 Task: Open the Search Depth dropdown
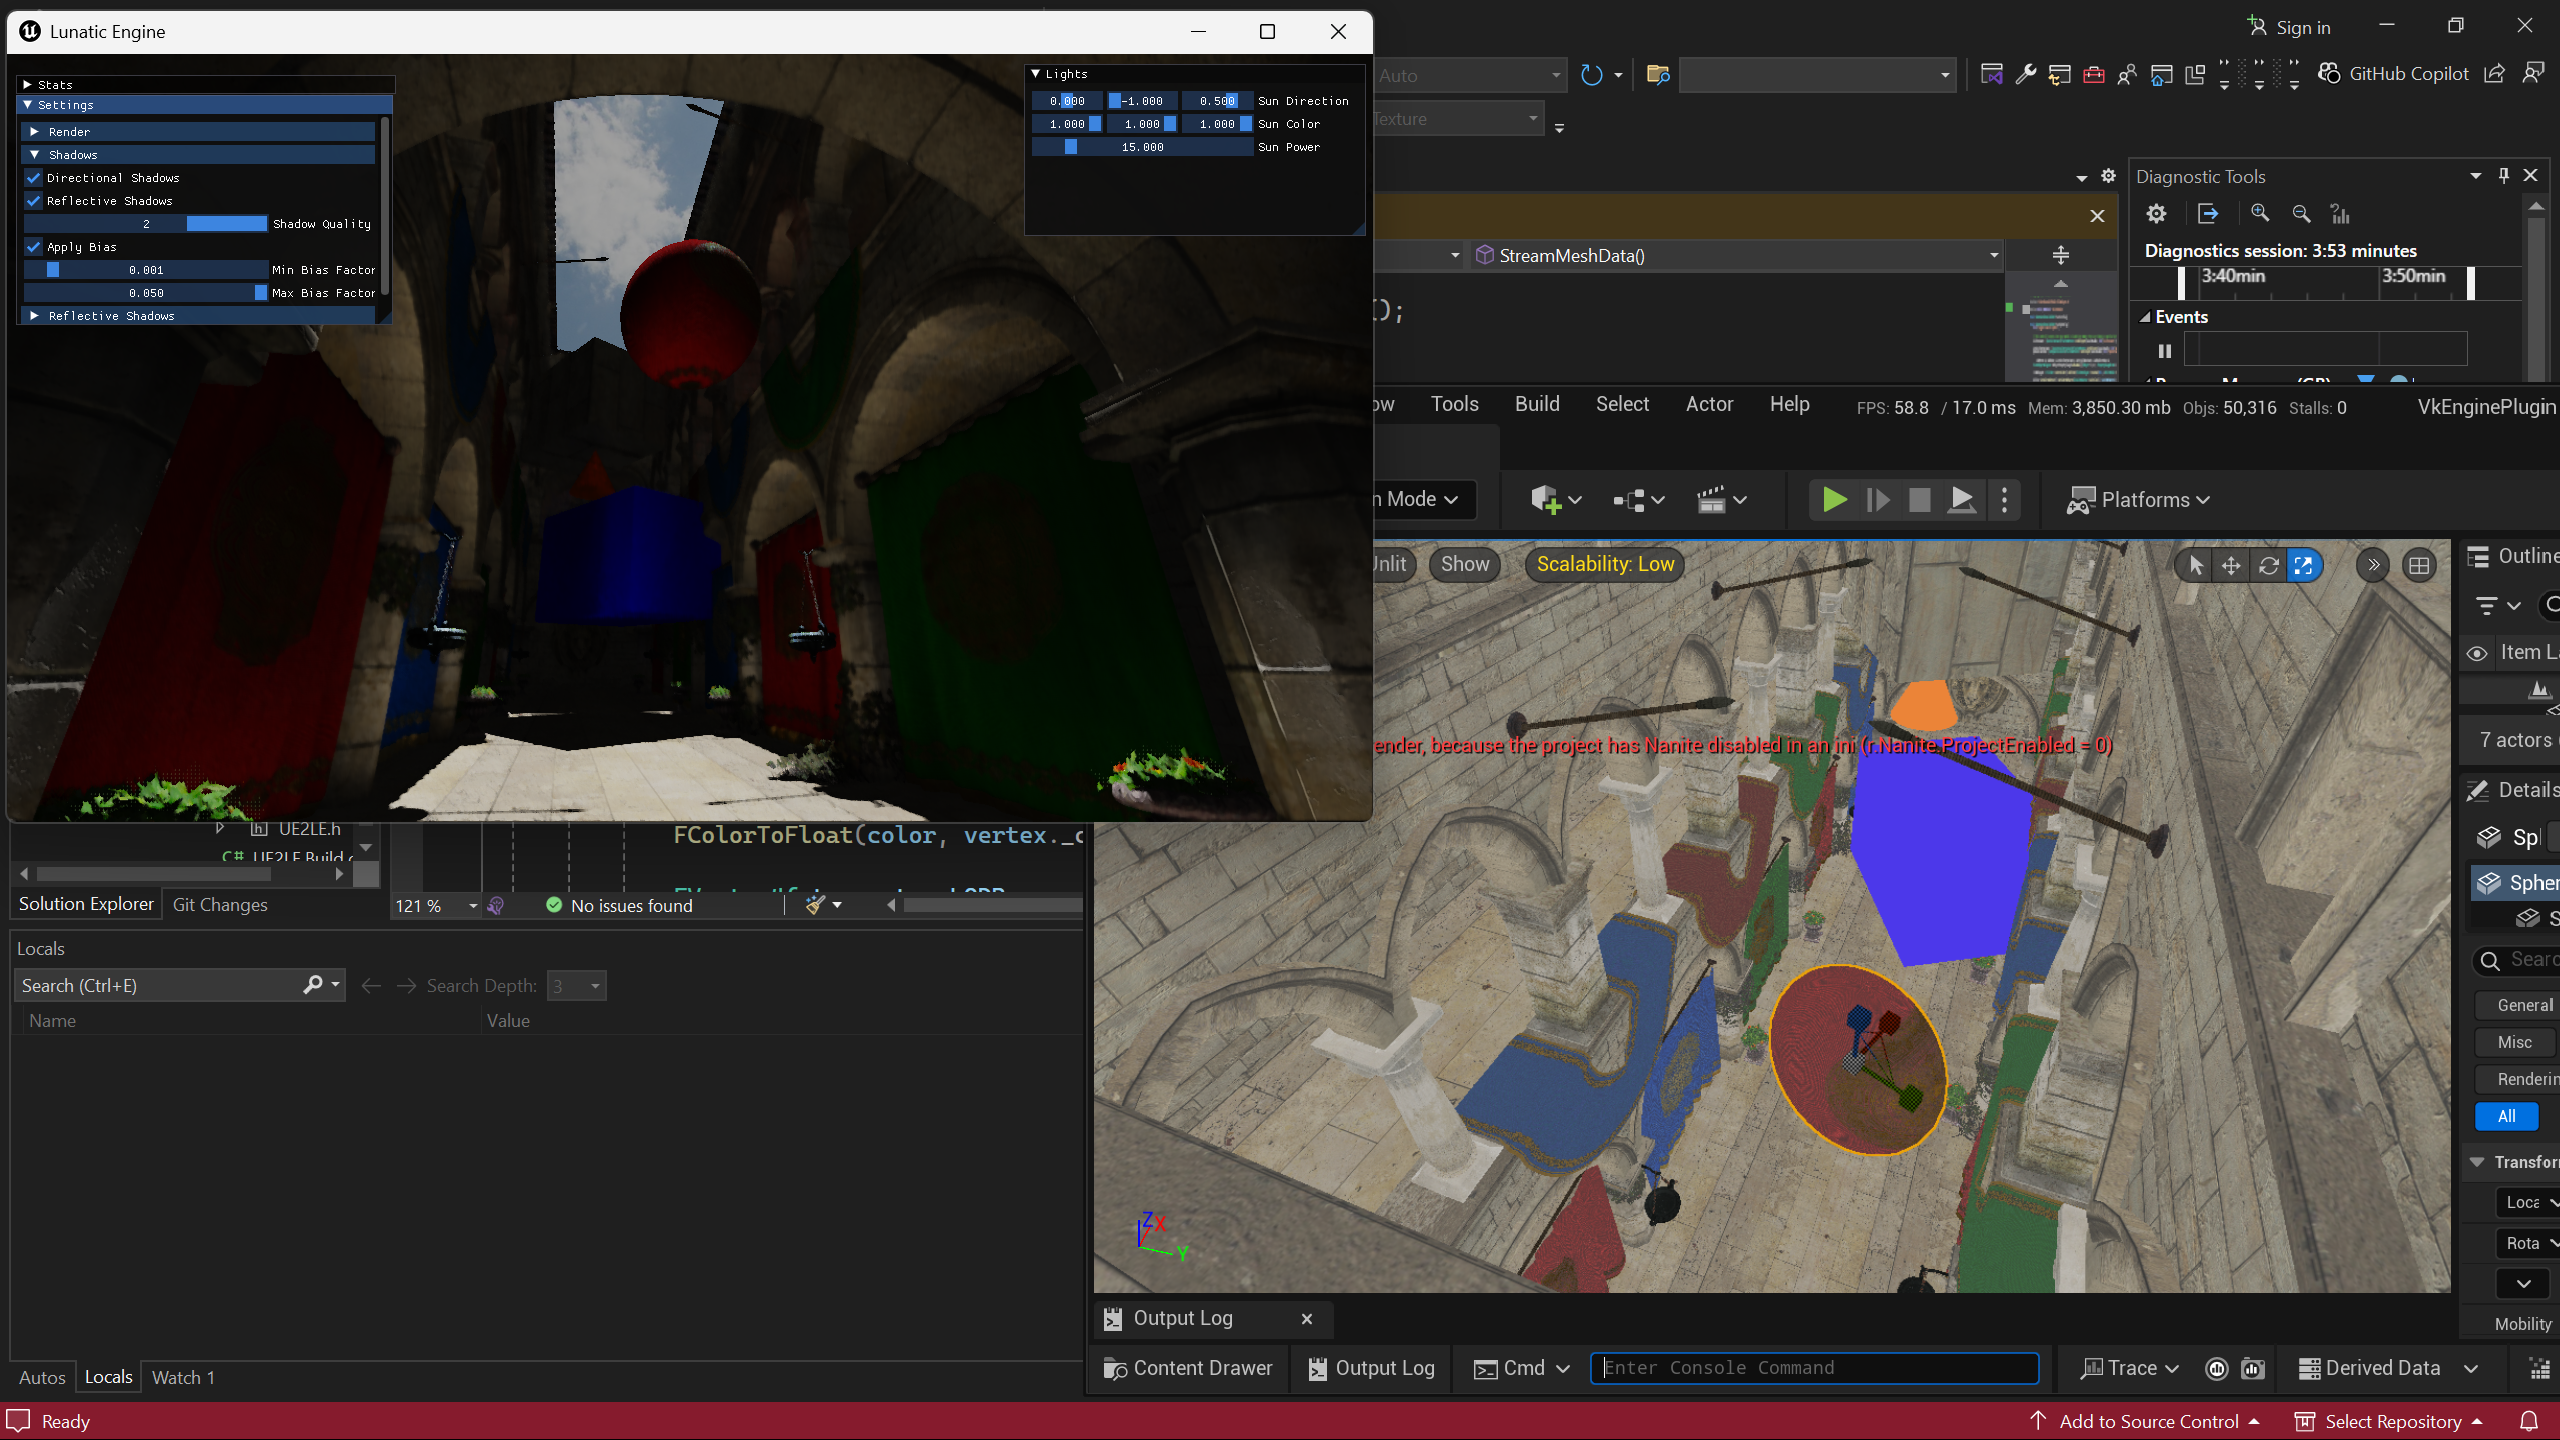576,986
